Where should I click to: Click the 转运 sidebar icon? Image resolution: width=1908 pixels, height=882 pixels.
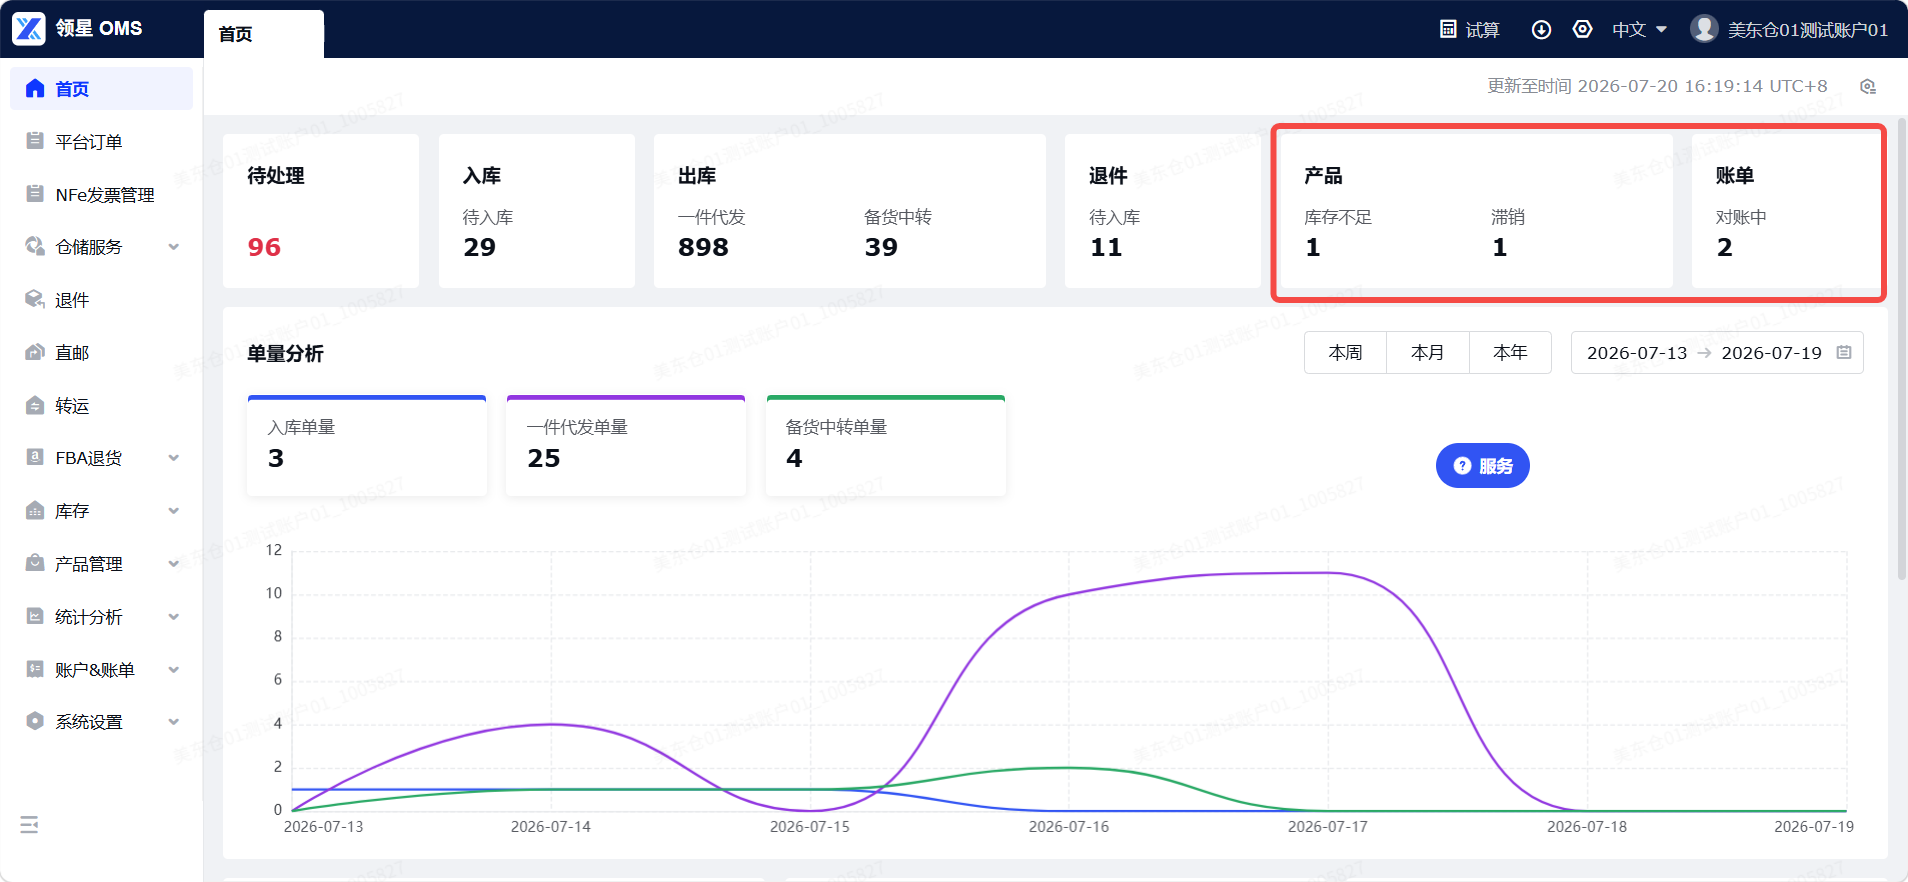coord(35,405)
